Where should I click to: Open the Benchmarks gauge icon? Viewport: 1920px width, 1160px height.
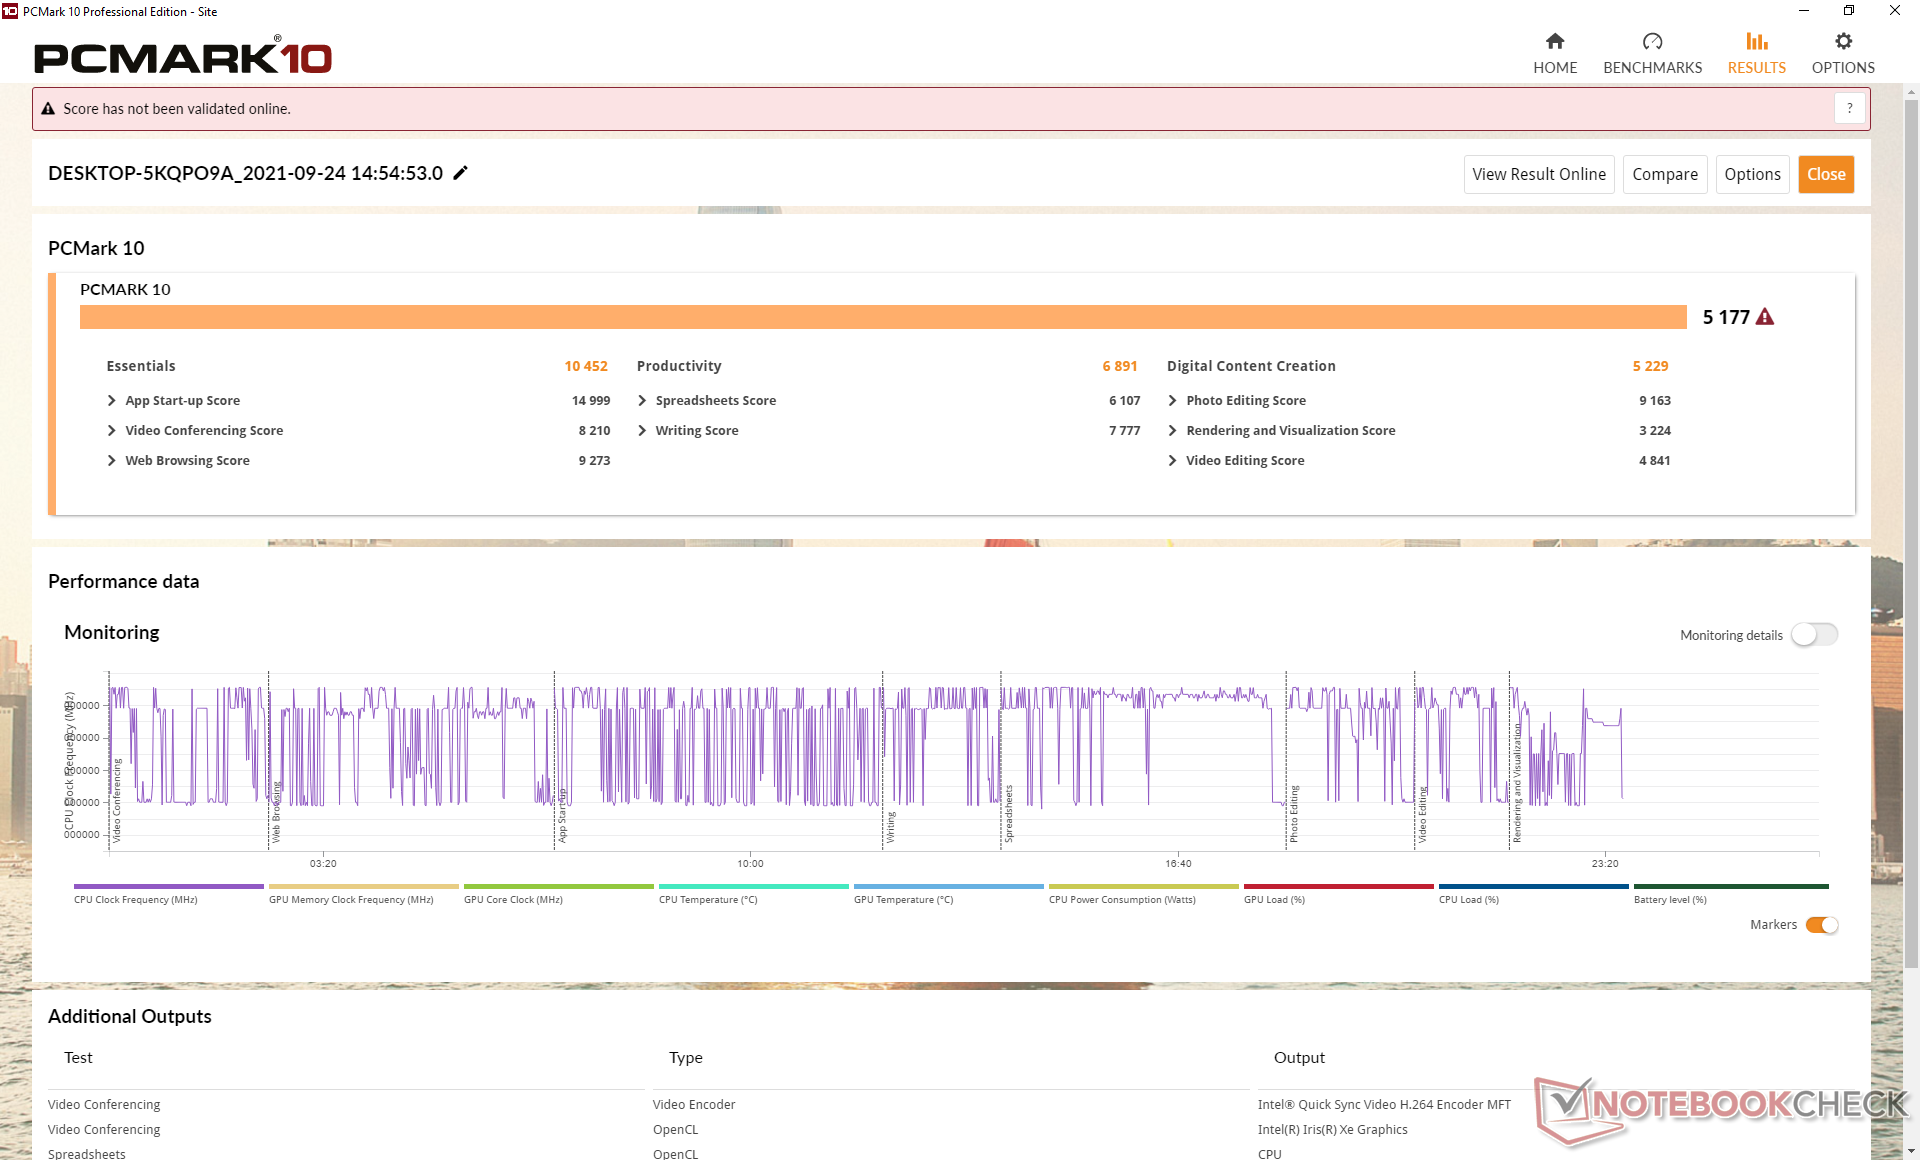(x=1652, y=41)
